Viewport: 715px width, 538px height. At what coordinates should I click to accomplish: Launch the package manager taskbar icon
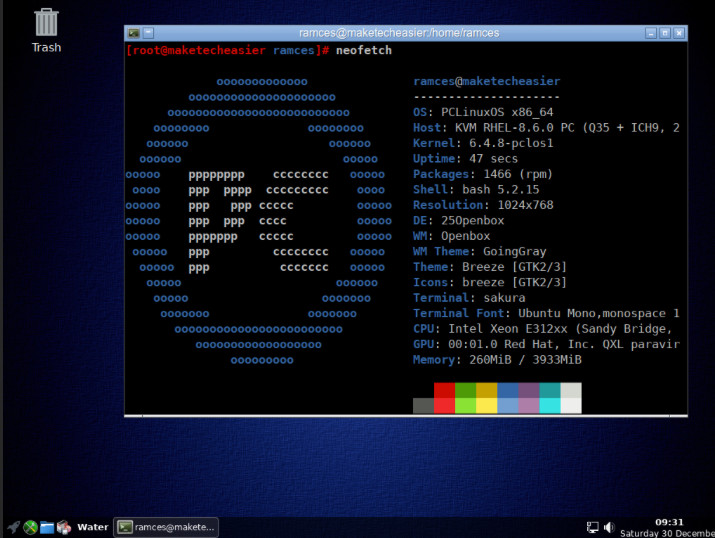(64, 527)
